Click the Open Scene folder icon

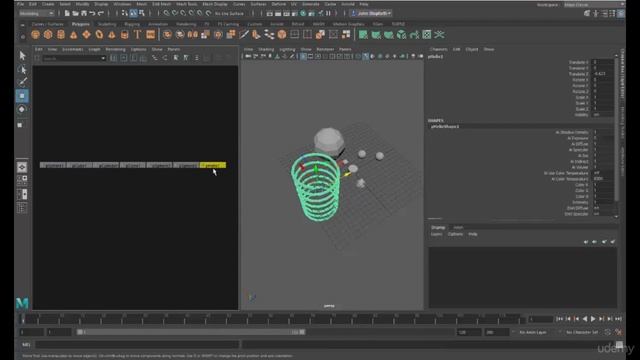point(76,13)
